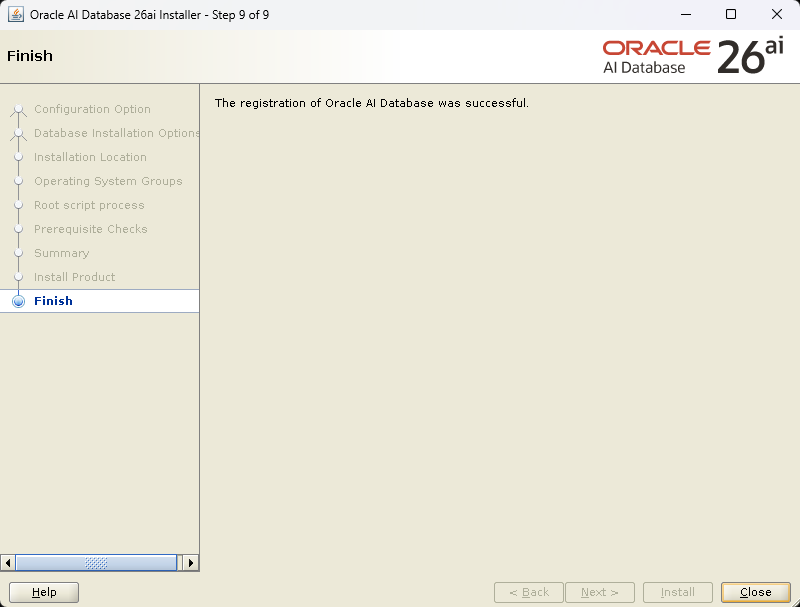
Task: Click the Finish page heading
Action: 30,56
